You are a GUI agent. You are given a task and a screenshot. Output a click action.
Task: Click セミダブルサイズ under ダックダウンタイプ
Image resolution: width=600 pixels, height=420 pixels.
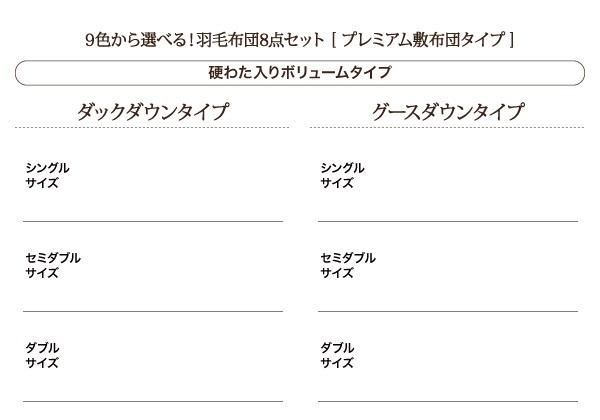[52, 265]
